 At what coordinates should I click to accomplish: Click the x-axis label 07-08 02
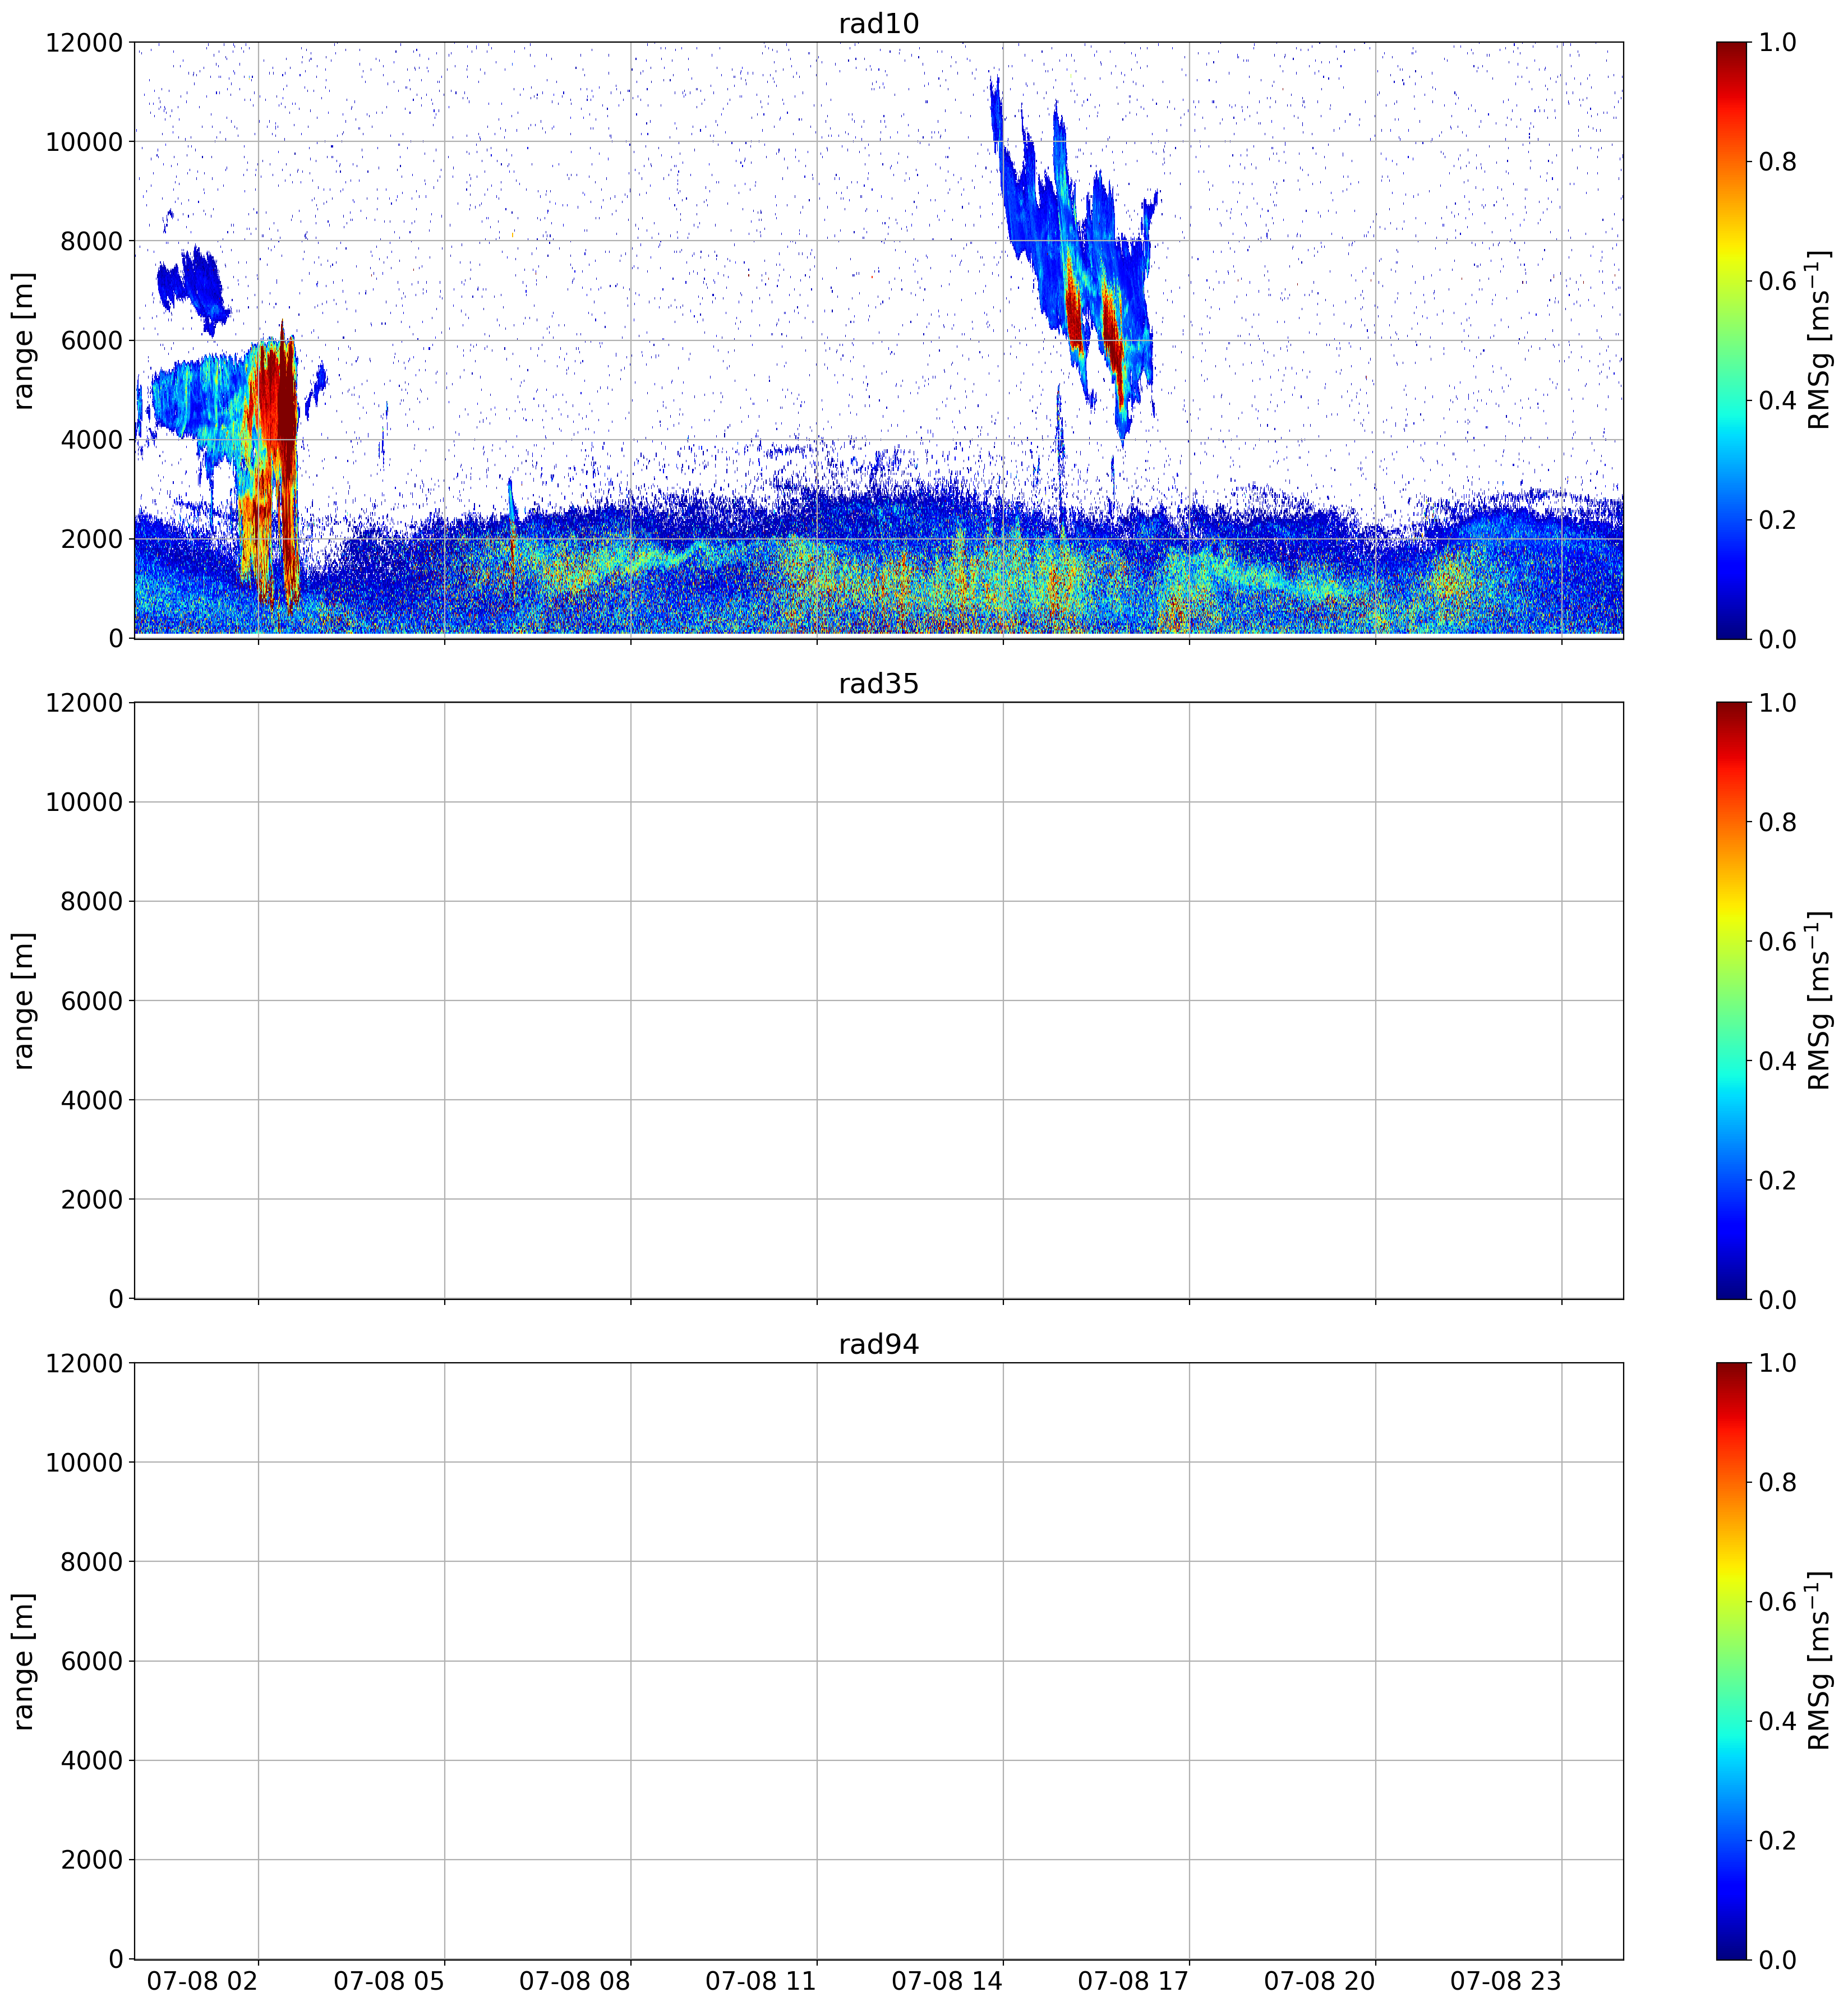click(203, 1981)
